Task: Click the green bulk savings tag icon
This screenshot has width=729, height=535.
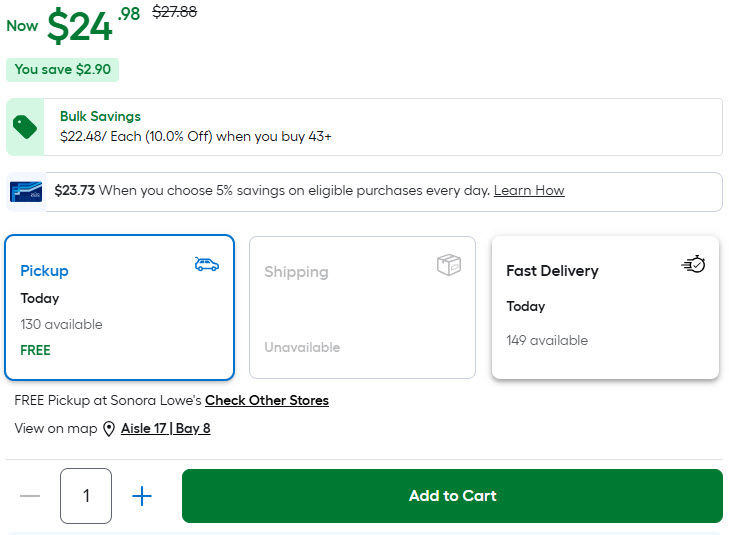Action: coord(25,127)
